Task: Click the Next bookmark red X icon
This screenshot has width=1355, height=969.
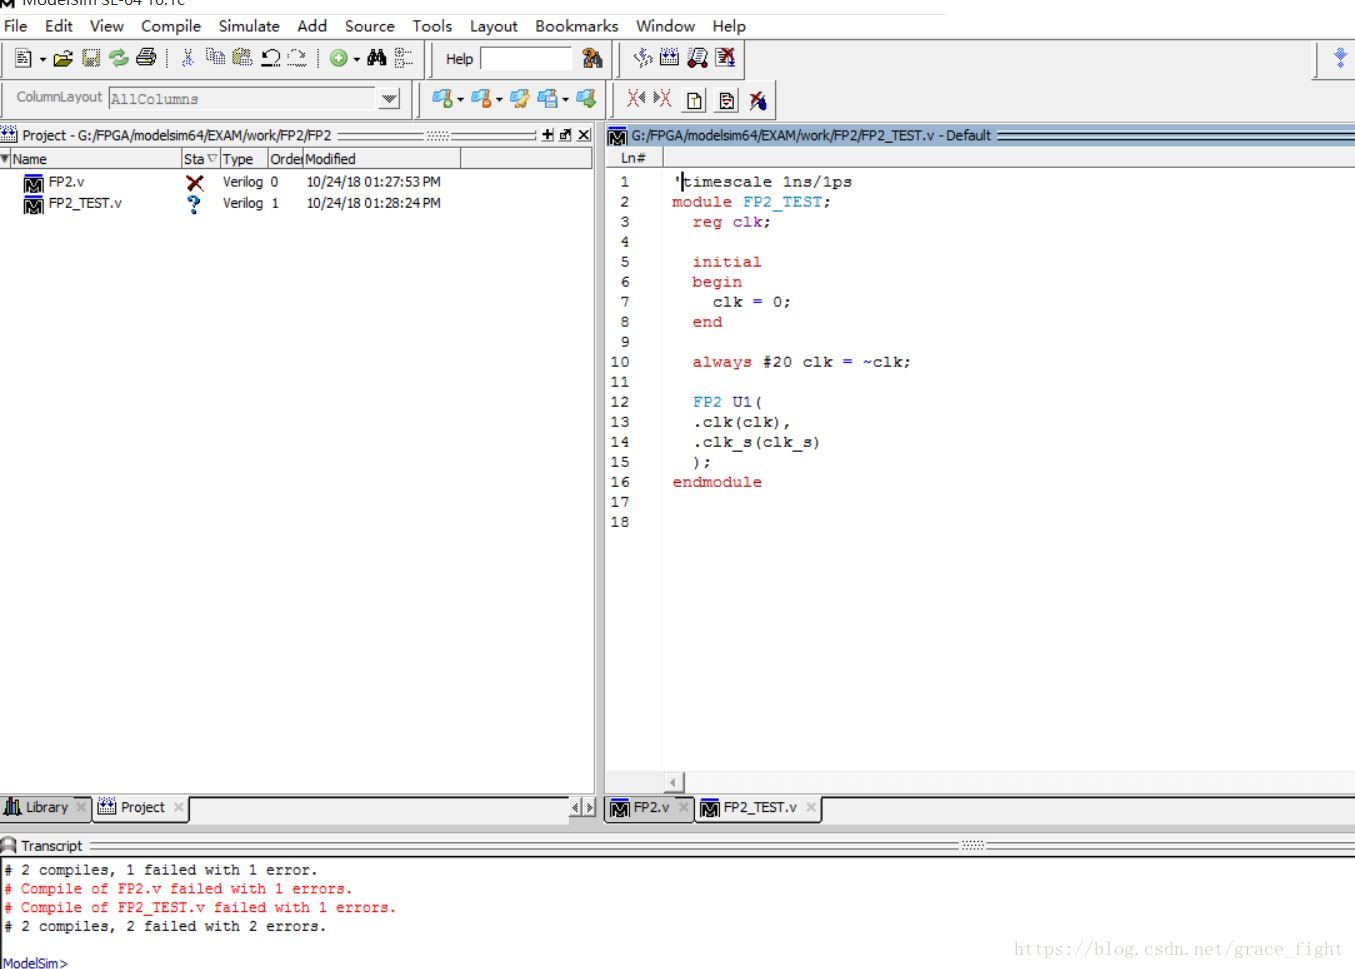Action: point(662,98)
